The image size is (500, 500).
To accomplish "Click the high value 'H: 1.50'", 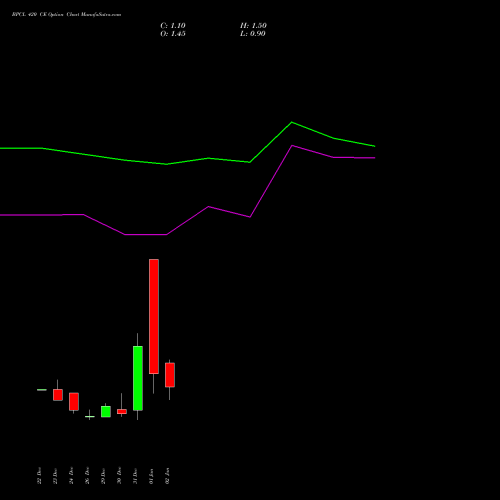I will (x=253, y=26).
